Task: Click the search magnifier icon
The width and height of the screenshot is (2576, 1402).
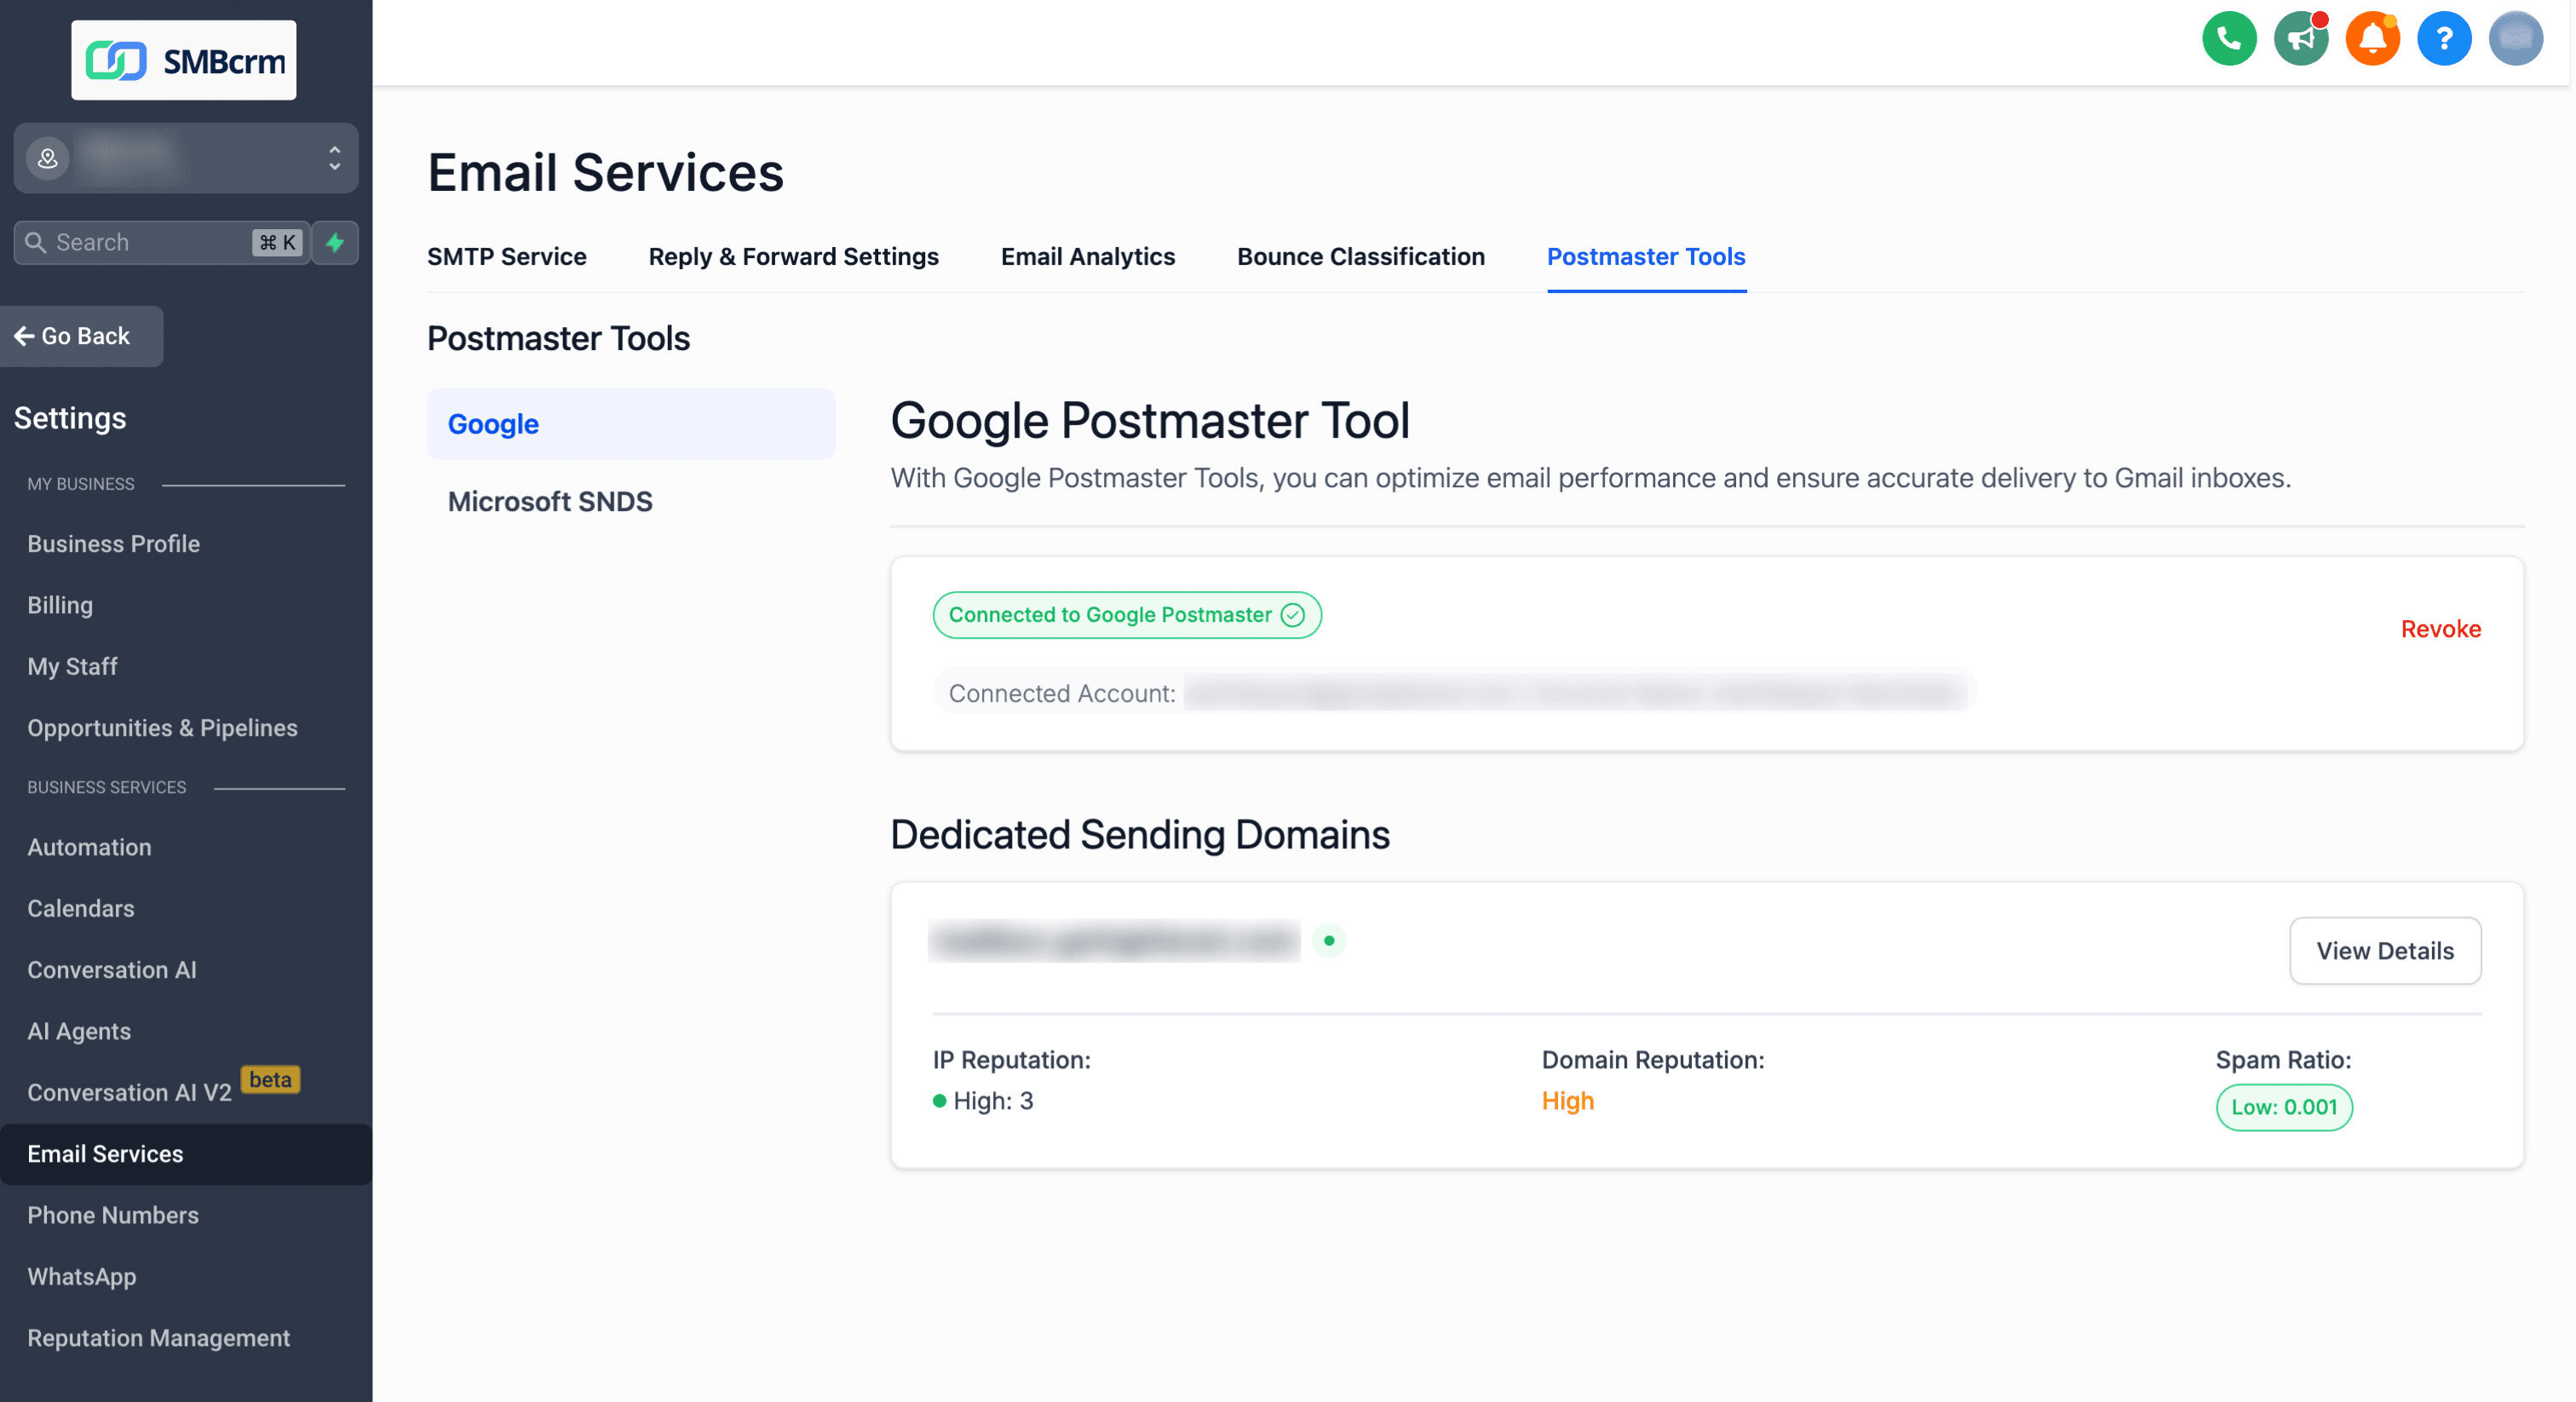Action: 35,242
